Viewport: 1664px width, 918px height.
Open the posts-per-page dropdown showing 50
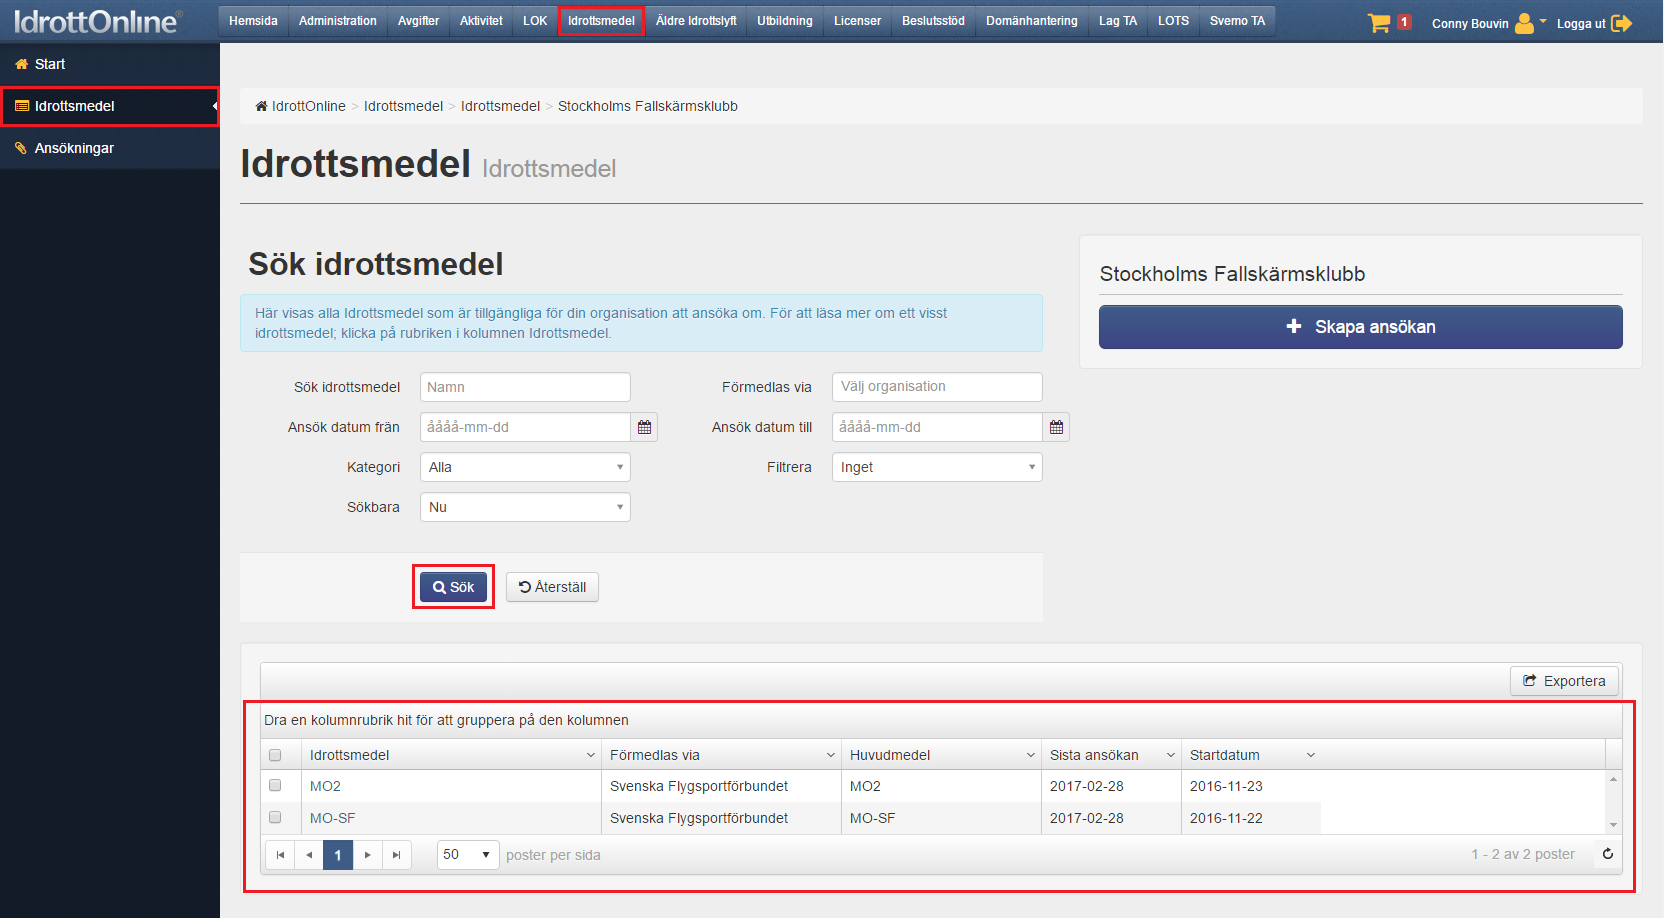tap(468, 855)
